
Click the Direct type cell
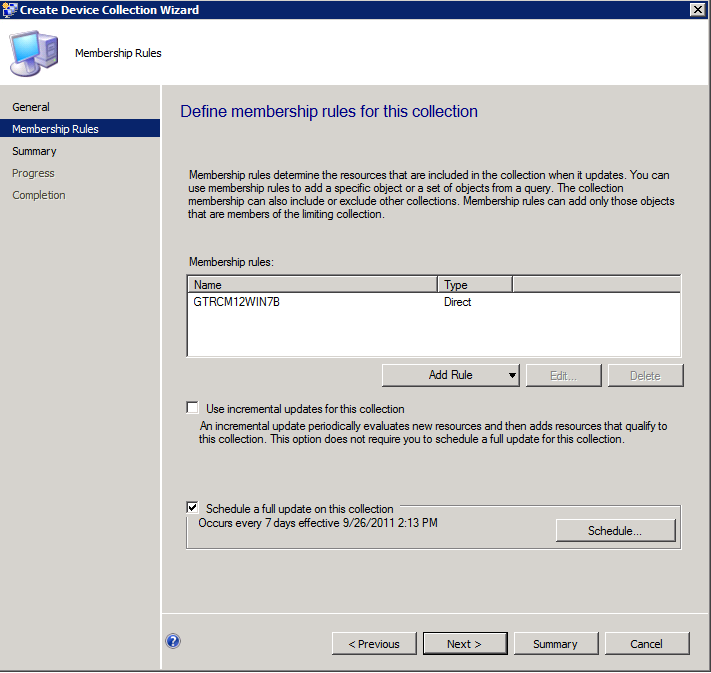pyautogui.click(x=458, y=302)
